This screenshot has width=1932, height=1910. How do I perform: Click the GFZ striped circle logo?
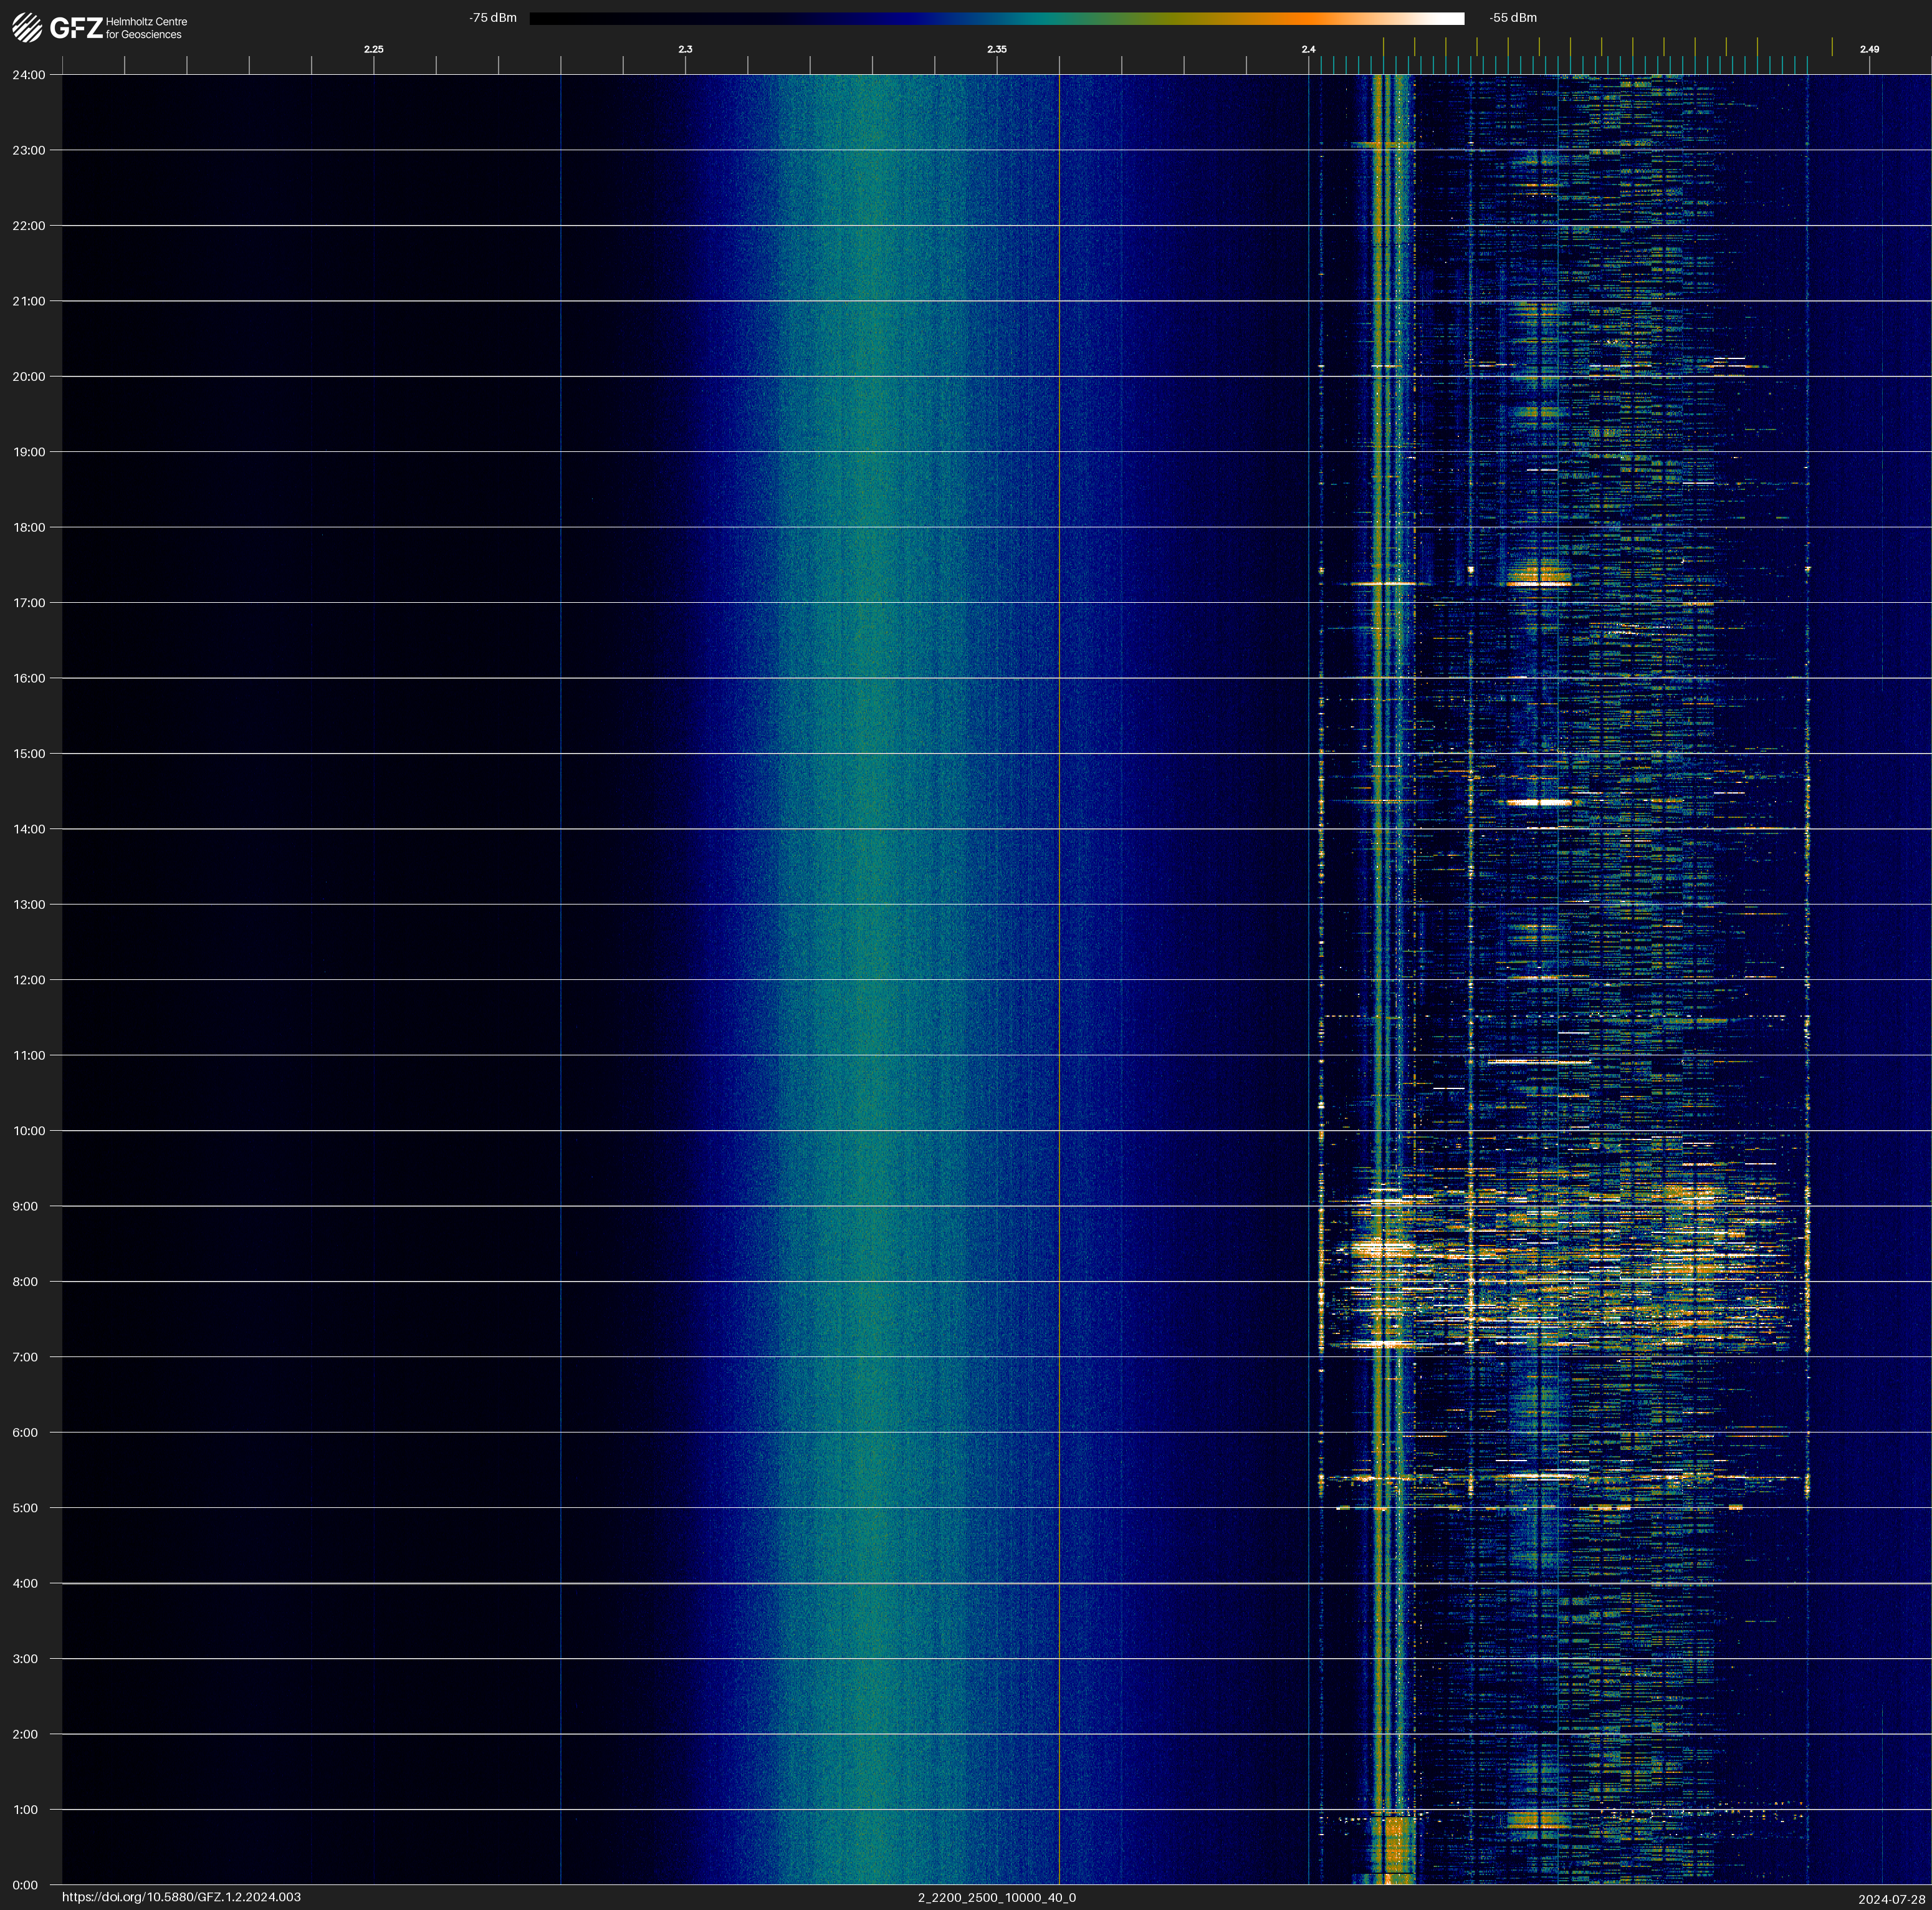pyautogui.click(x=27, y=28)
